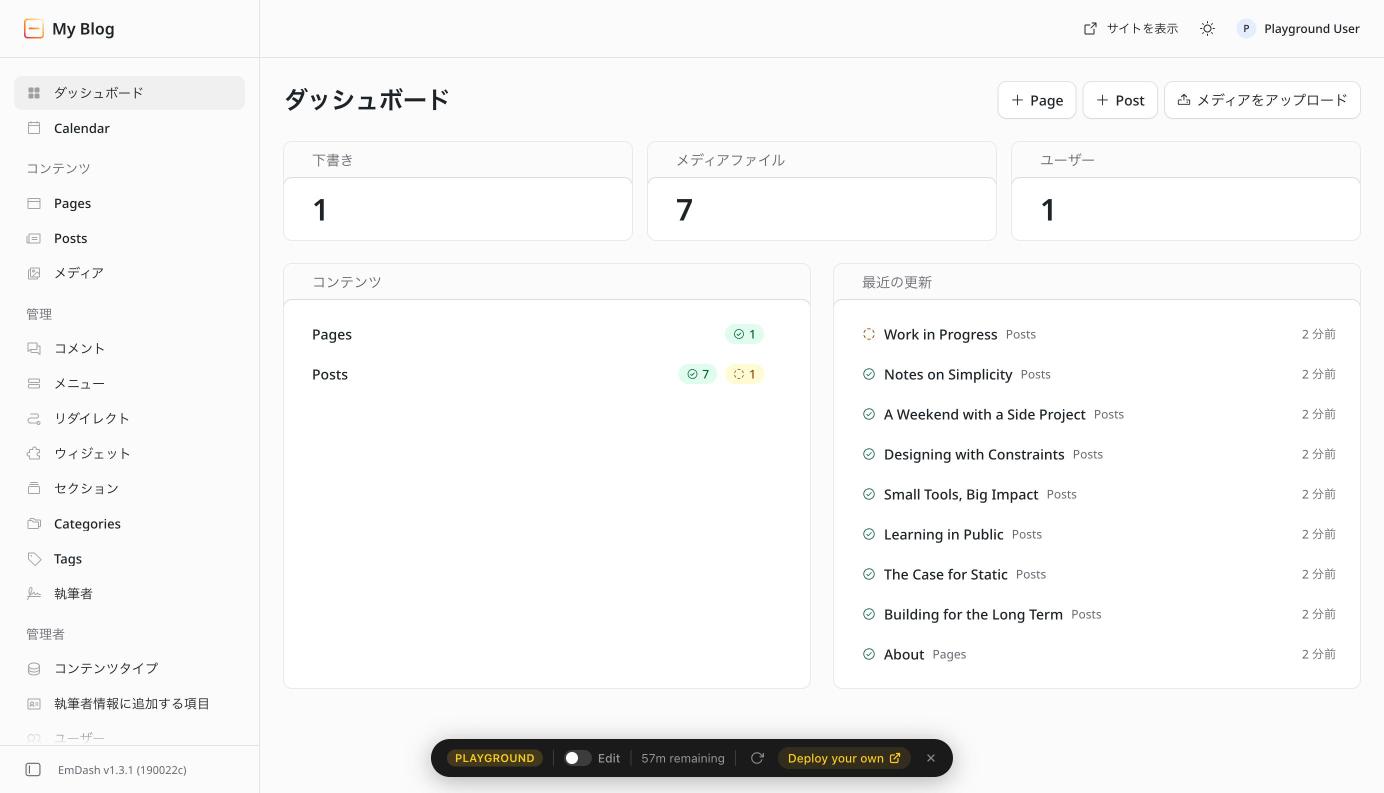
Task: Click the Pages row in コンテンツ card
Action: tap(547, 334)
